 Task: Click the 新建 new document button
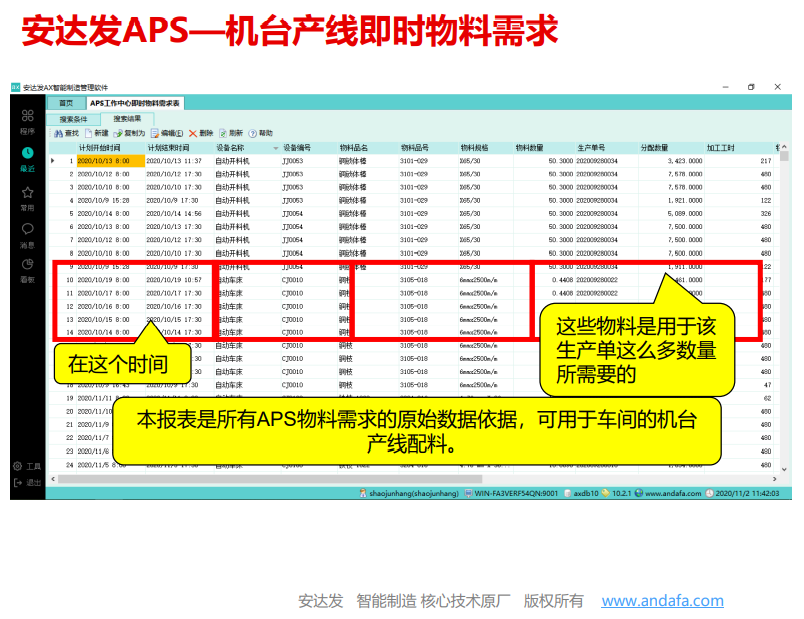(x=97, y=133)
